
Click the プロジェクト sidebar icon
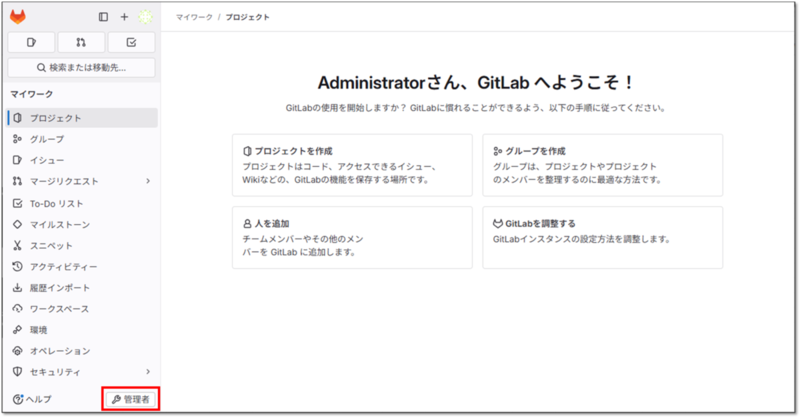(18, 118)
